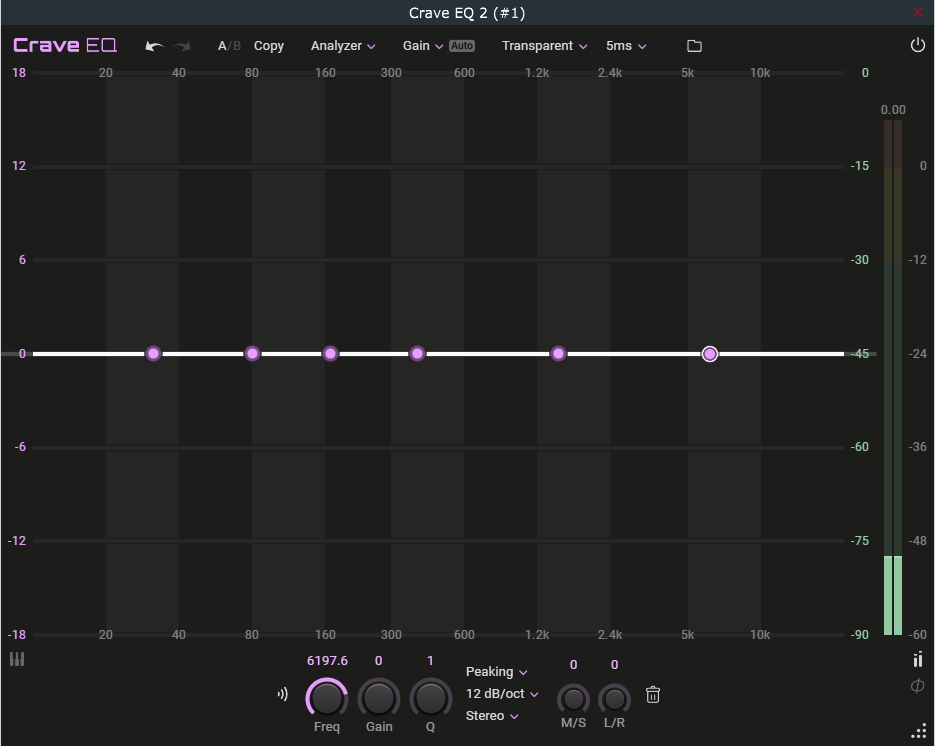Open the 5ms latency dropdown

pyautogui.click(x=626, y=46)
